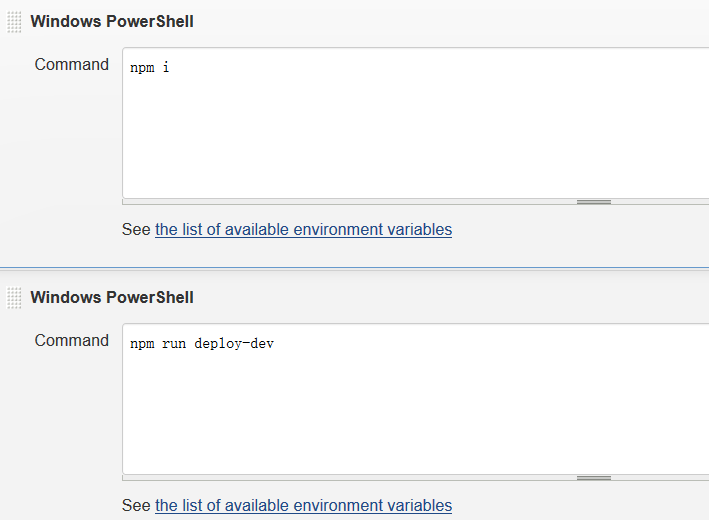The image size is (709, 520).
Task: Click the divider line between the two PowerShell steps
Action: [354, 267]
